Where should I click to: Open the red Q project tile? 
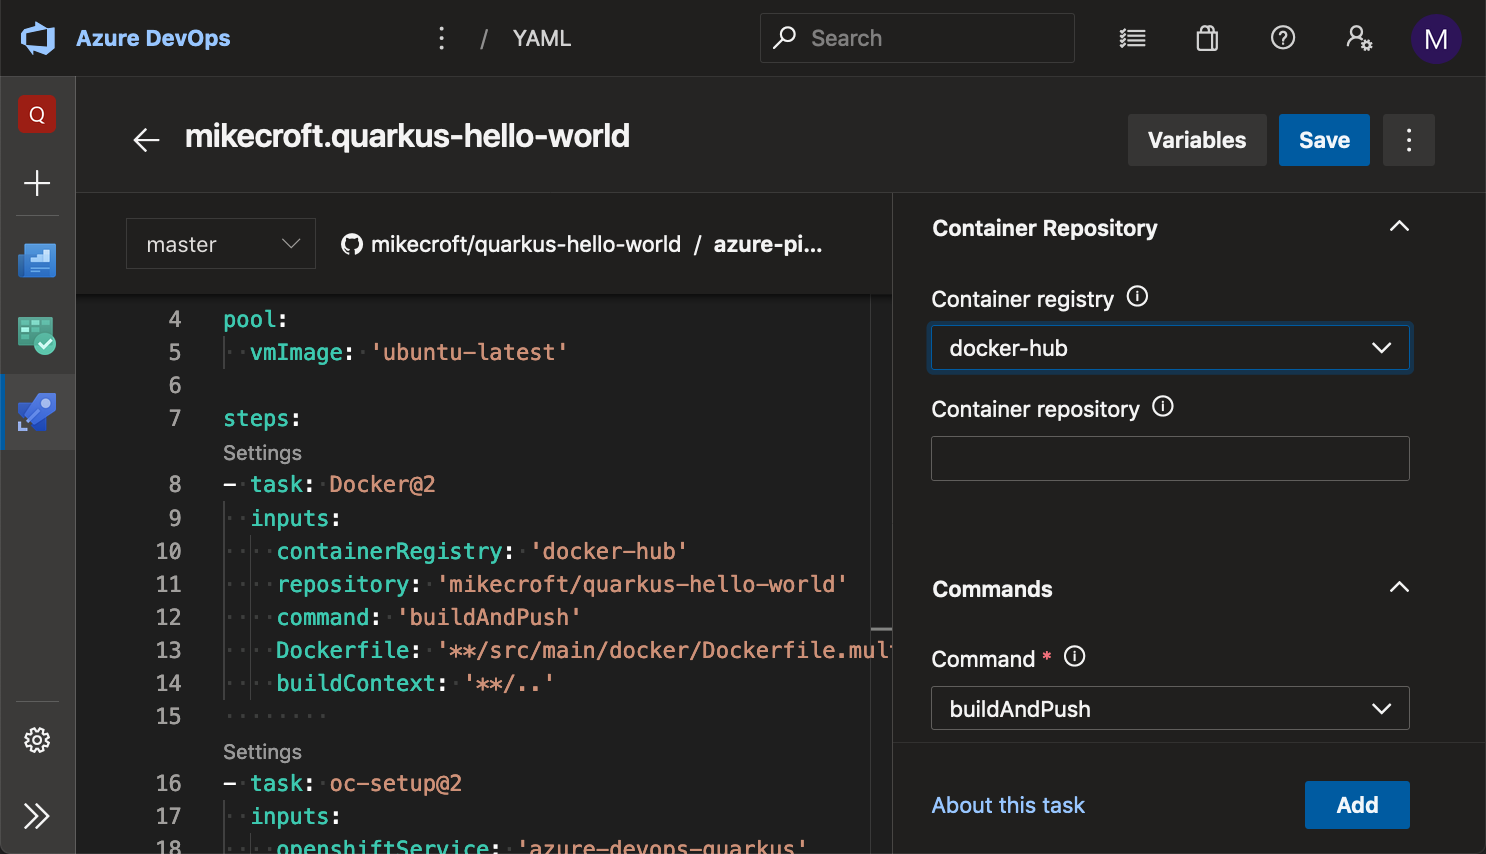point(37,114)
